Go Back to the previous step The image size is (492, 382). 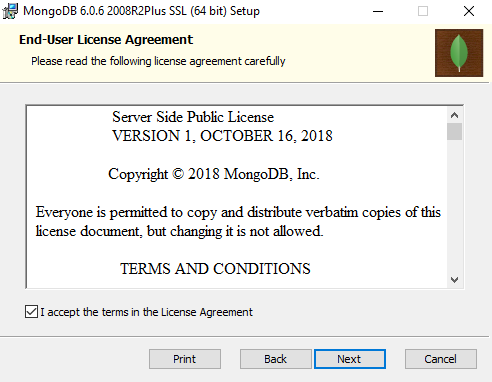pos(275,359)
